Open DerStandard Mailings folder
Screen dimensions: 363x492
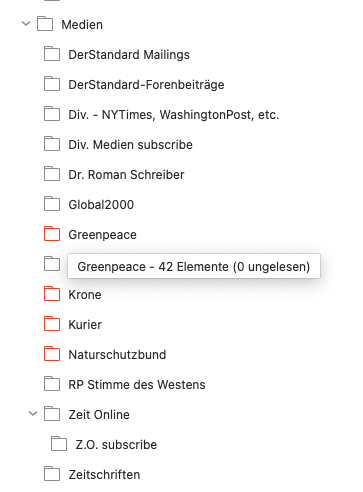click(x=129, y=55)
